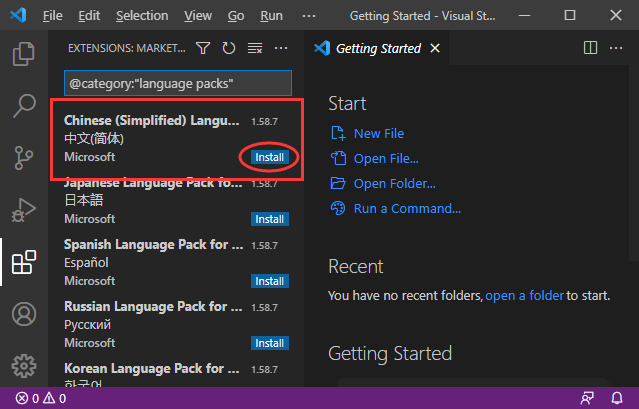This screenshot has width=639, height=409.
Task: Open the Run and Debug view
Action: click(23, 211)
